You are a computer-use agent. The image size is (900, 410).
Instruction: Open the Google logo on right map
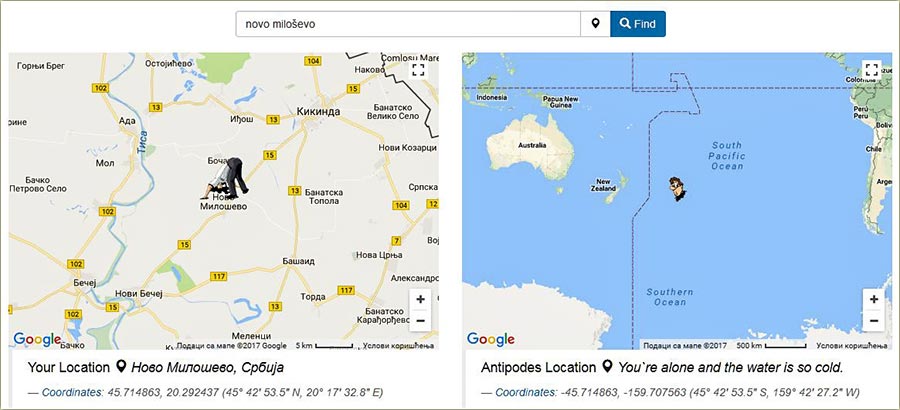click(x=490, y=339)
